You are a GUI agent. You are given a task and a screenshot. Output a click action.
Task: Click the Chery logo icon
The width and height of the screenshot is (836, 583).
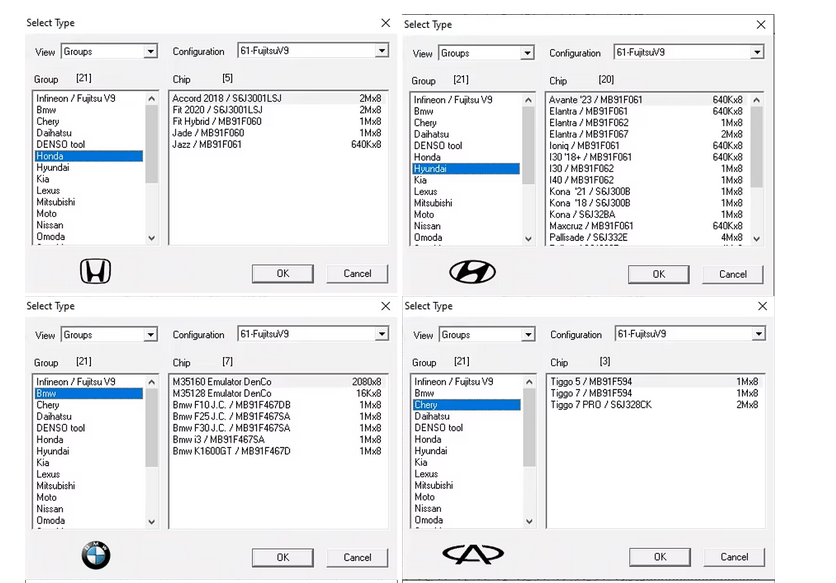tap(472, 555)
